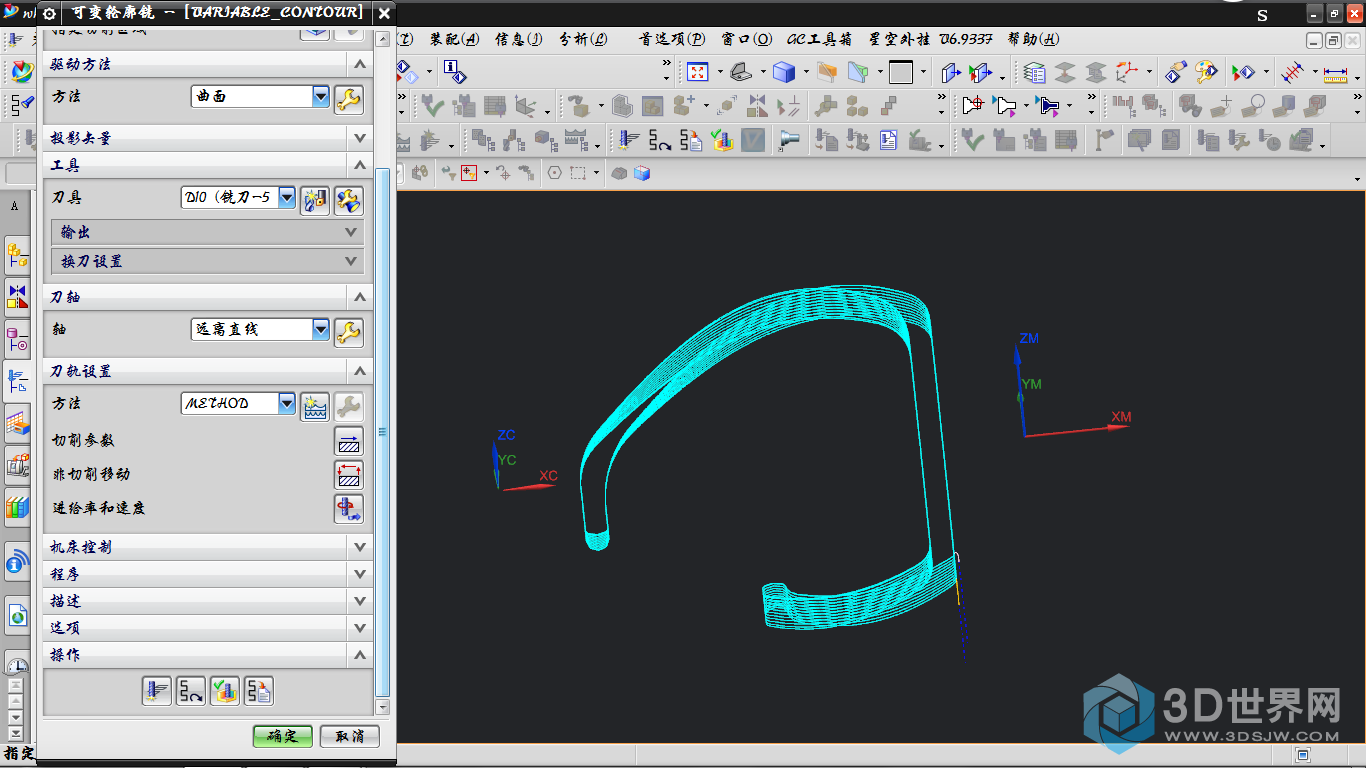Open dialog settings gear in title bar

point(49,14)
